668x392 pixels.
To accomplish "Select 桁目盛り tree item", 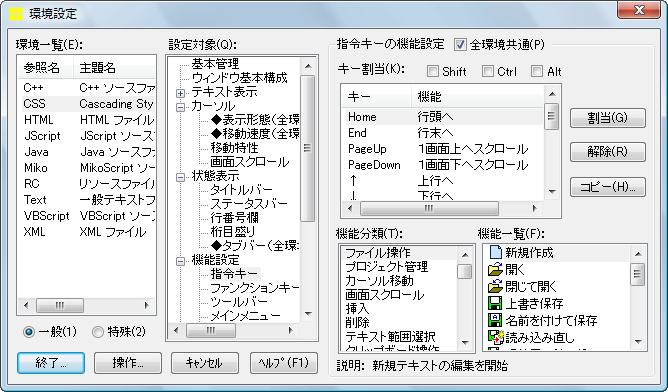I will click(x=233, y=232).
